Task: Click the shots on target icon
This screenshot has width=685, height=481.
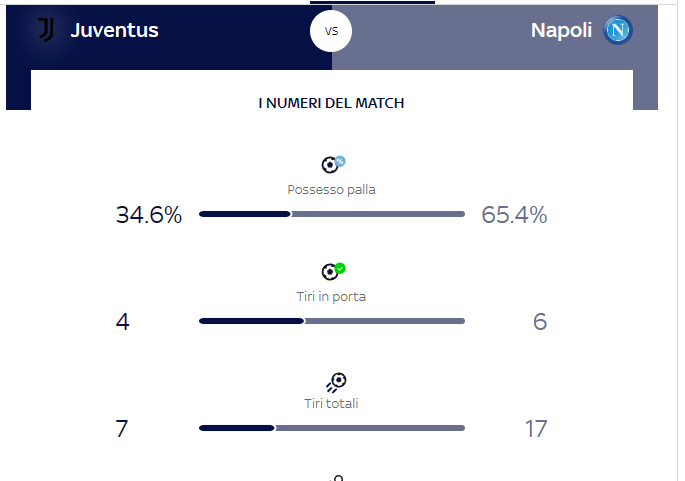Action: click(332, 271)
